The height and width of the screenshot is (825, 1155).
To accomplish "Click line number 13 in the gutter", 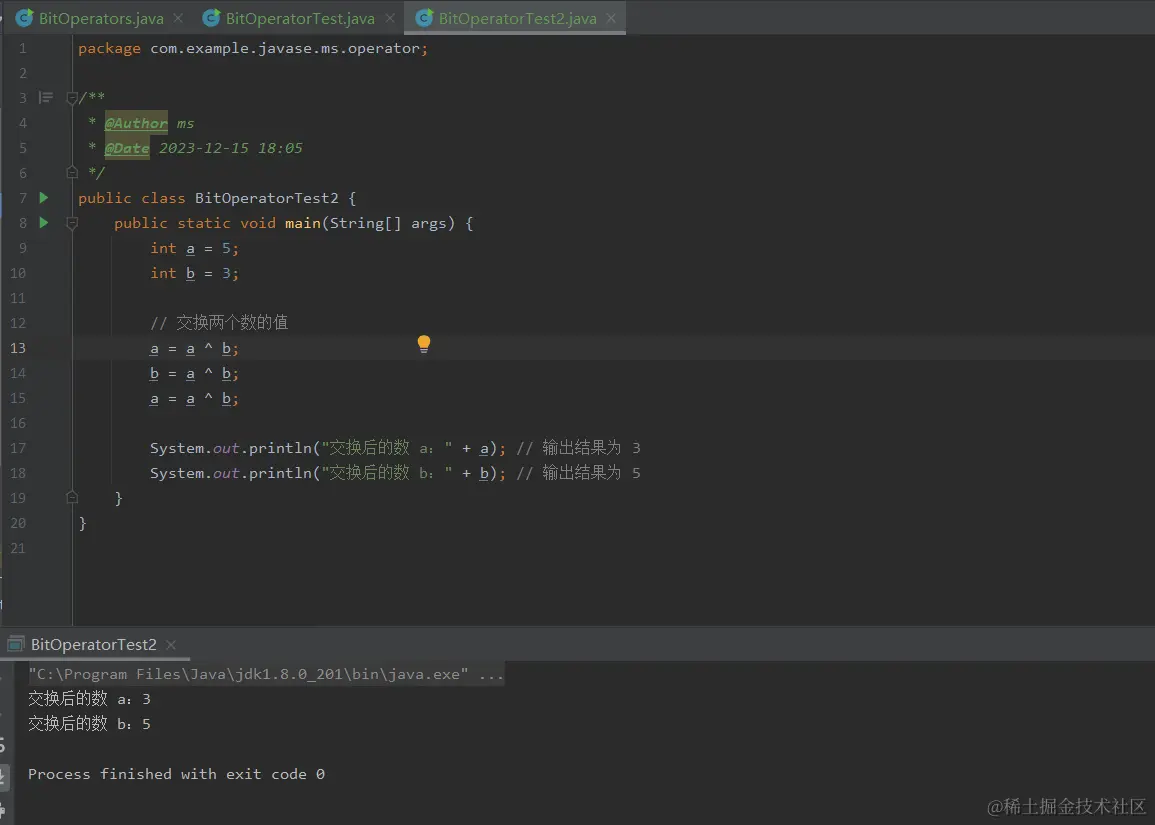I will pos(18,348).
